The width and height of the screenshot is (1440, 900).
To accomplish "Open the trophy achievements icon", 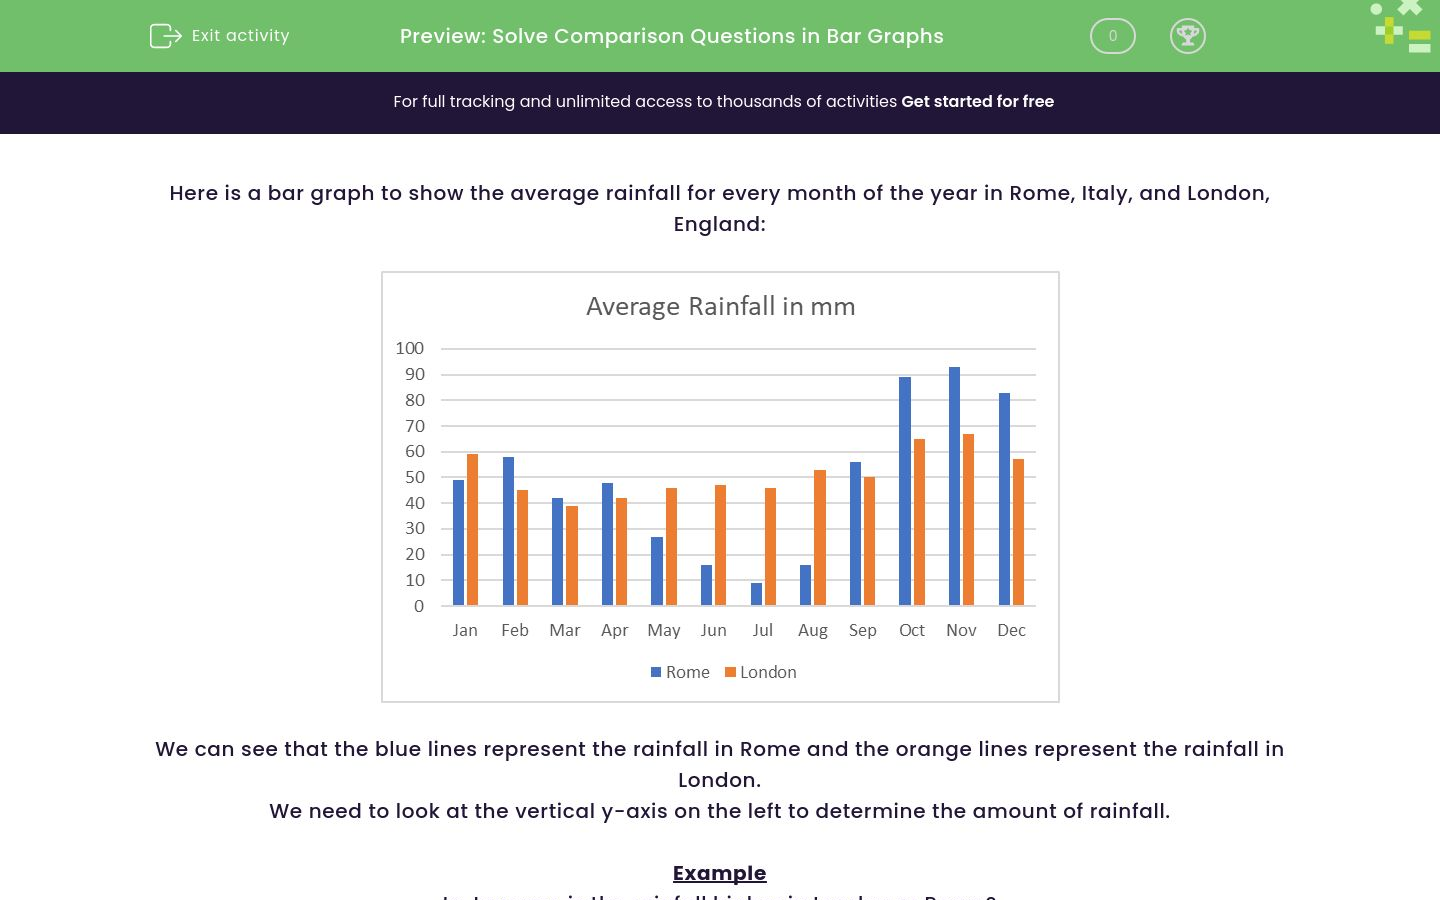I will click(1188, 35).
